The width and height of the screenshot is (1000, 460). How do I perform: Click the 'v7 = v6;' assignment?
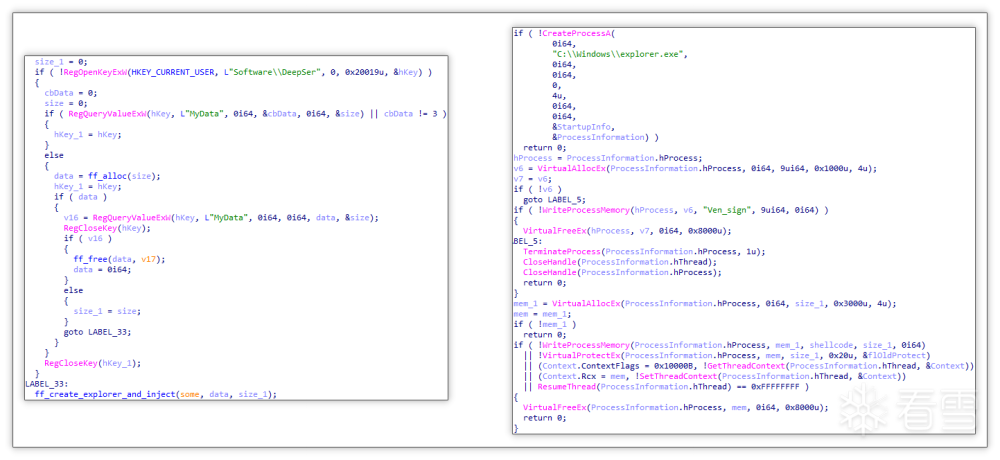533,179
